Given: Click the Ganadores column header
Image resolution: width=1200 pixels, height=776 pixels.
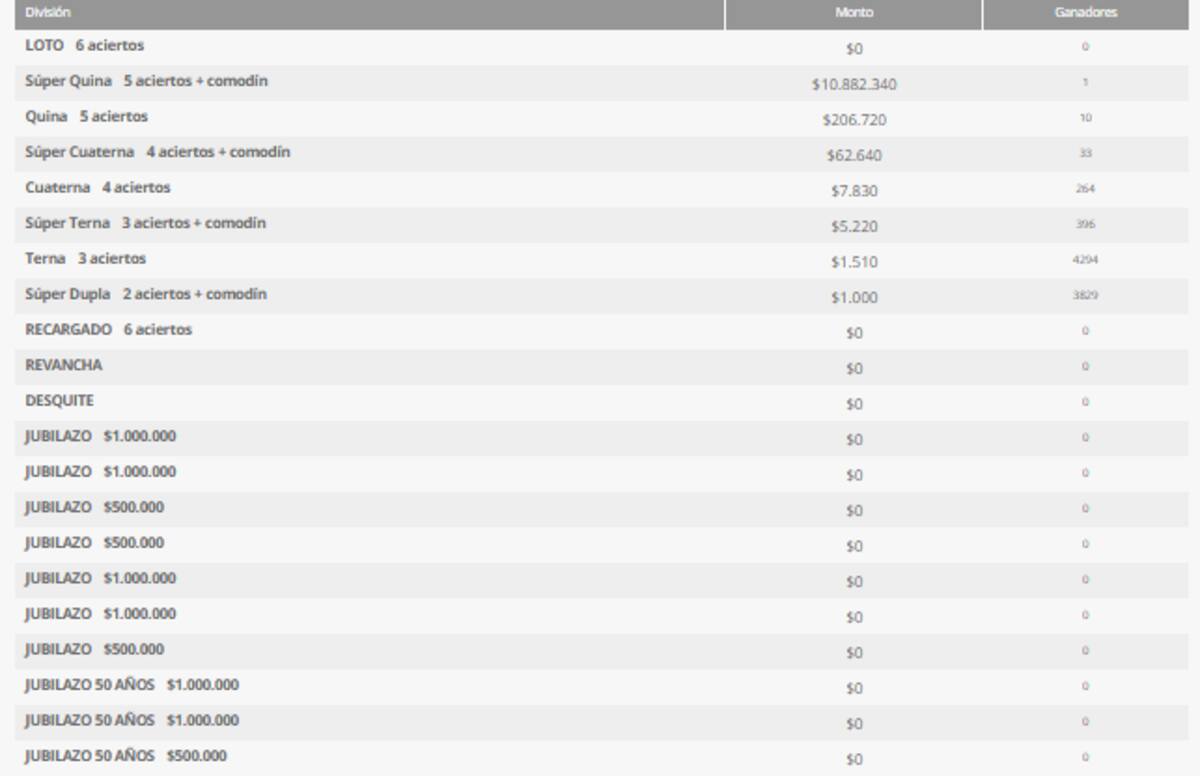Looking at the screenshot, I should [1085, 13].
